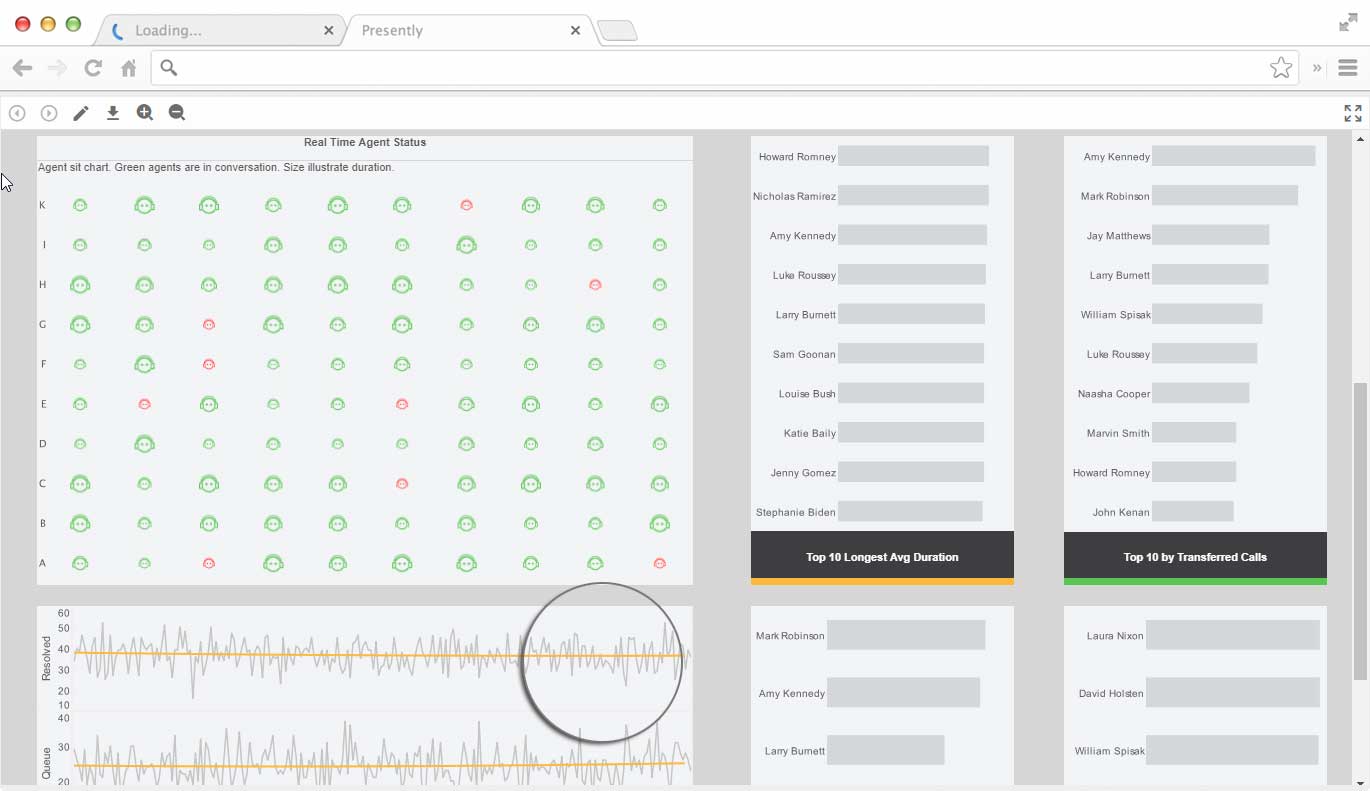Select the first agent icon in row K
The width and height of the screenshot is (1370, 791).
click(x=80, y=205)
